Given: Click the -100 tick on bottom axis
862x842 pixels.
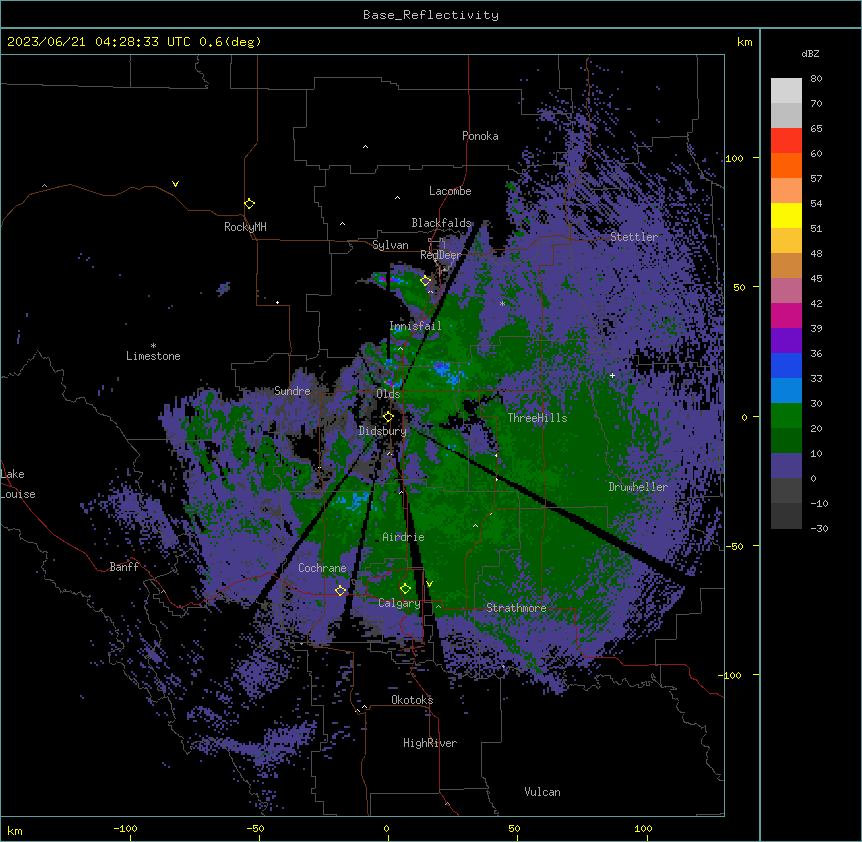Looking at the screenshot, I should tap(125, 828).
